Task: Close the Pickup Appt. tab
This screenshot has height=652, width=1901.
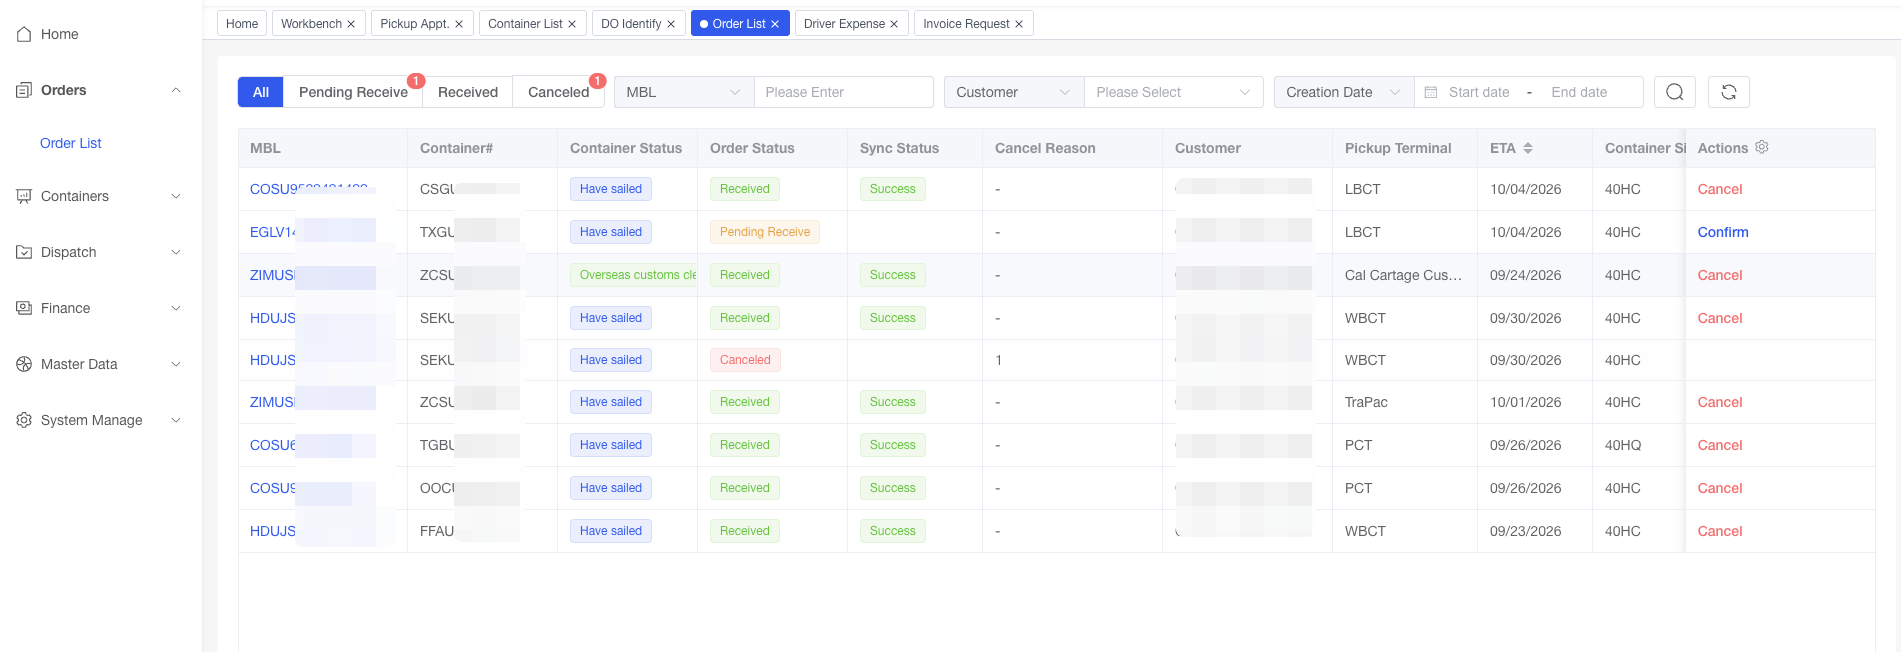Action: click(459, 24)
